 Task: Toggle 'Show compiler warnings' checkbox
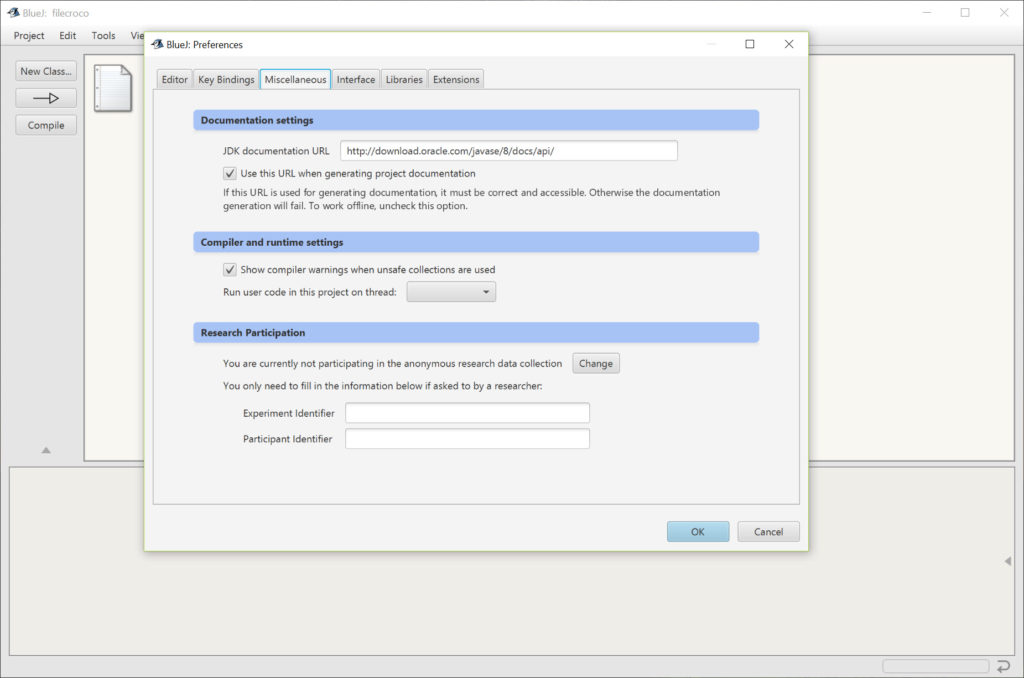pyautogui.click(x=230, y=269)
